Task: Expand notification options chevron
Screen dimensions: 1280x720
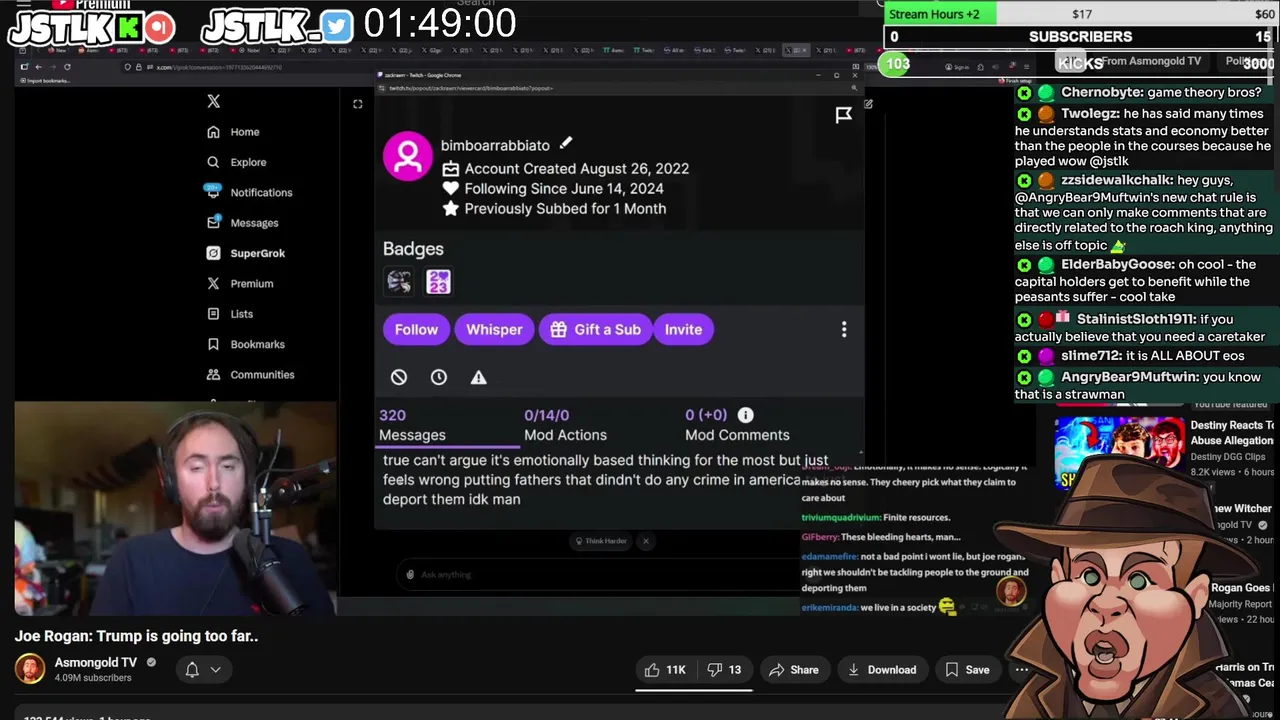Action: click(215, 670)
